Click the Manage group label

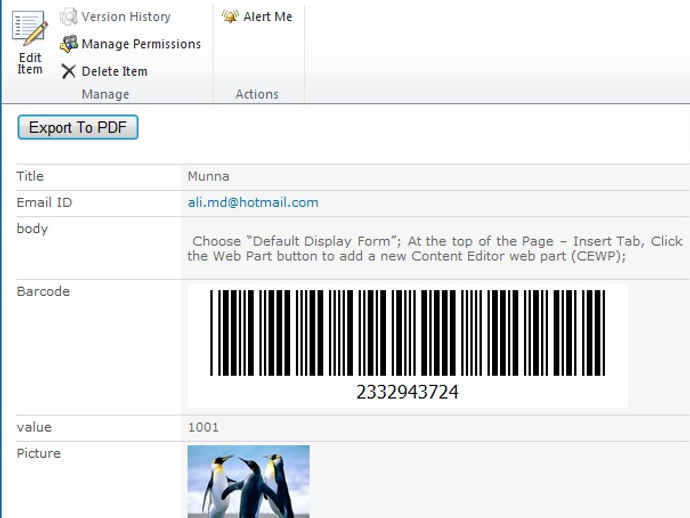pyautogui.click(x=106, y=94)
